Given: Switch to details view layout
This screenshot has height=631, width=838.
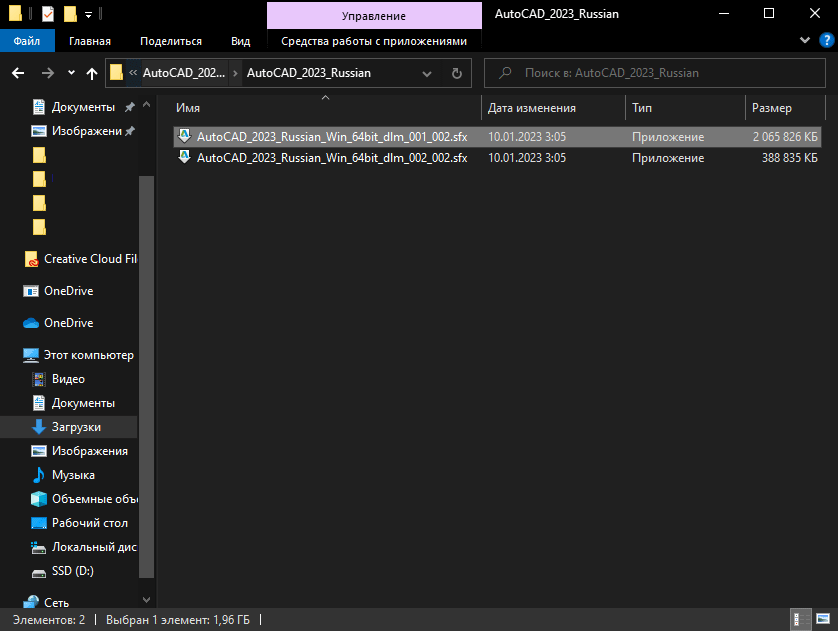Looking at the screenshot, I should coord(801,620).
